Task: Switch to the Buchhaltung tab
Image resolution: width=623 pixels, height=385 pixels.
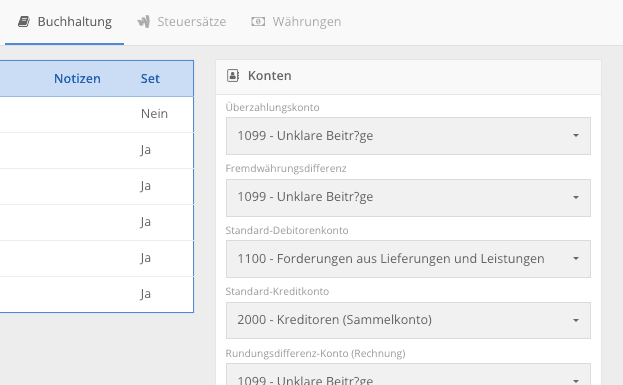Action: [x=64, y=22]
